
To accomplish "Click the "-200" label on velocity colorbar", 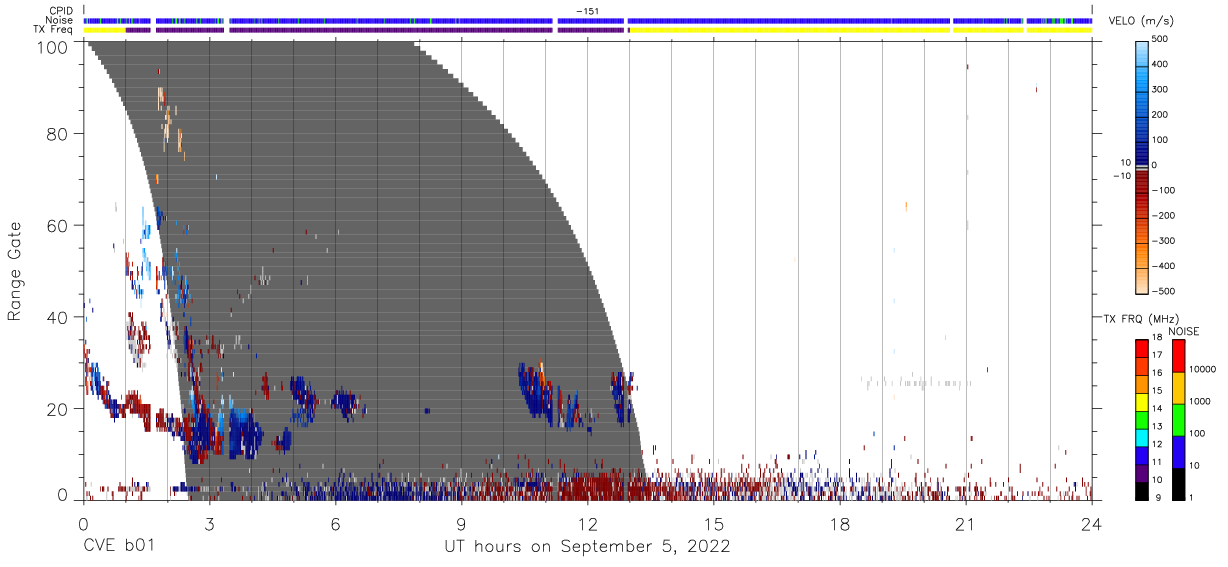I will [1161, 216].
